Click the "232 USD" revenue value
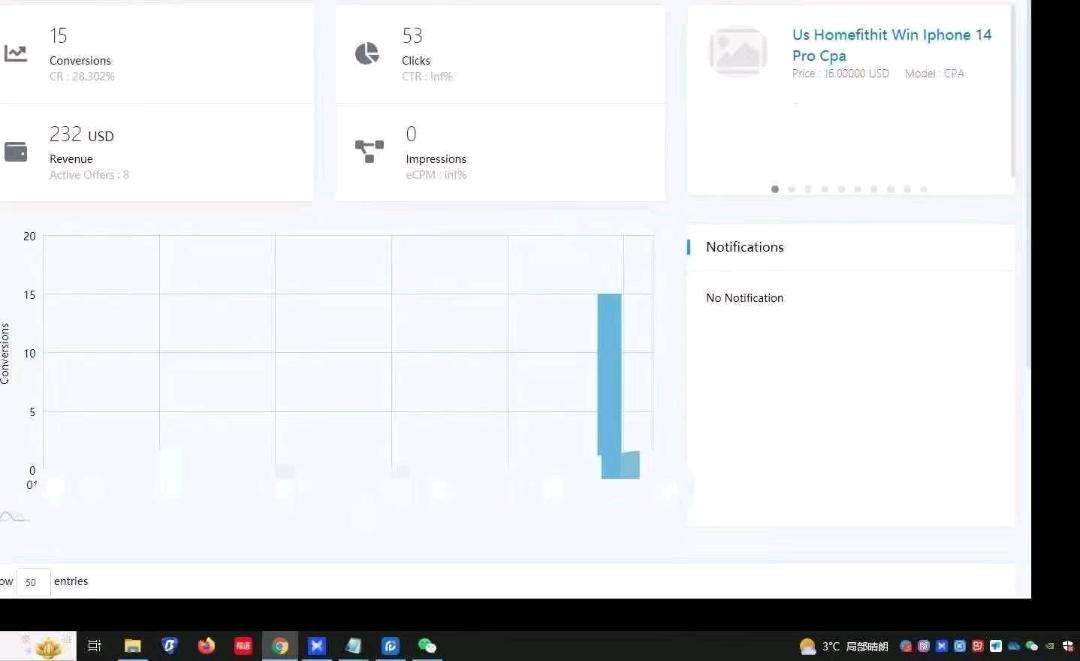Image resolution: width=1080 pixels, height=661 pixels. (81, 134)
